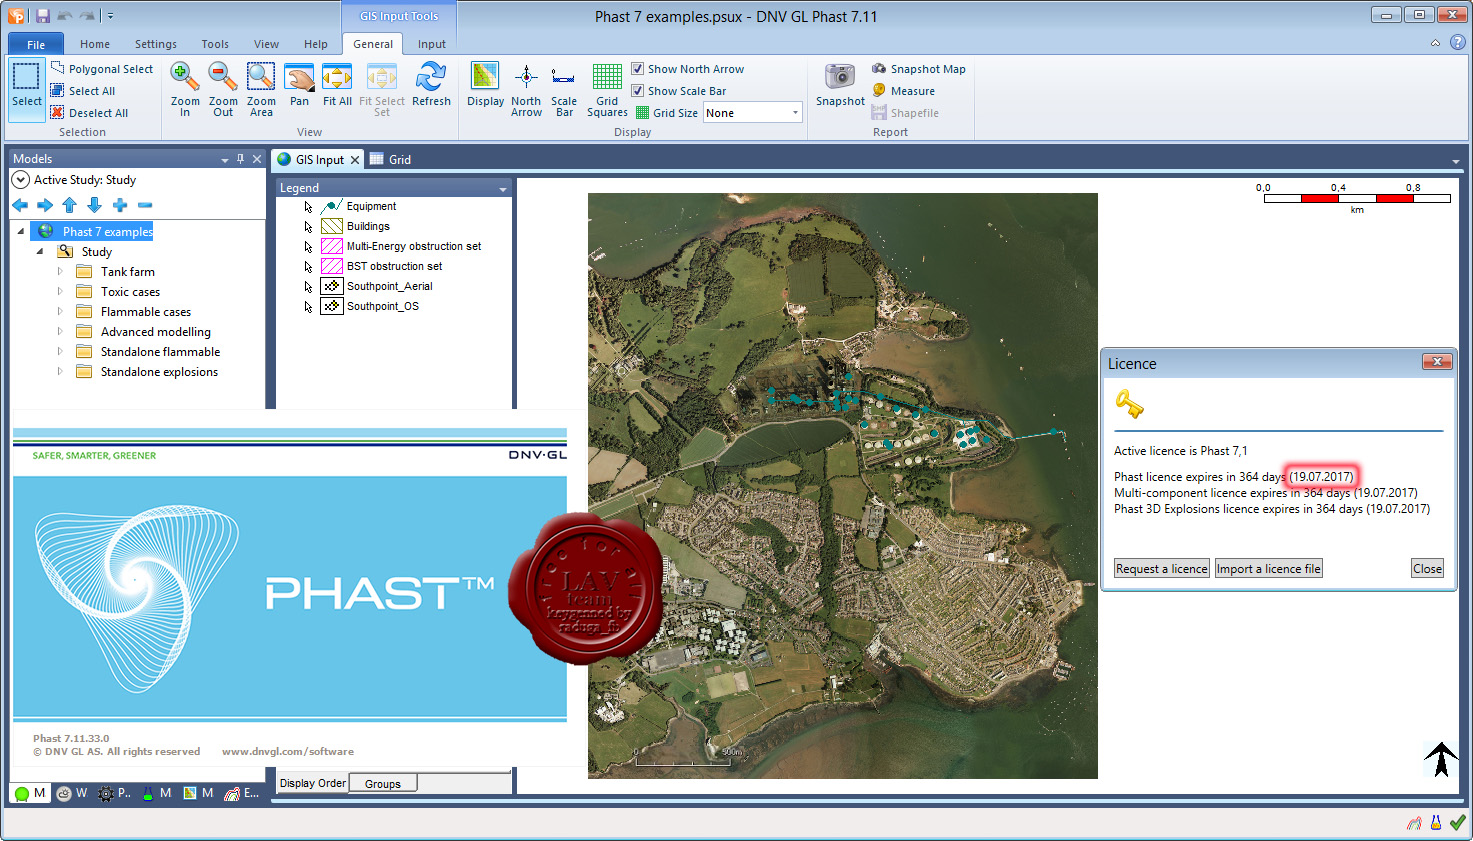Activate the Measure tool
1473x841 pixels.
coord(903,91)
